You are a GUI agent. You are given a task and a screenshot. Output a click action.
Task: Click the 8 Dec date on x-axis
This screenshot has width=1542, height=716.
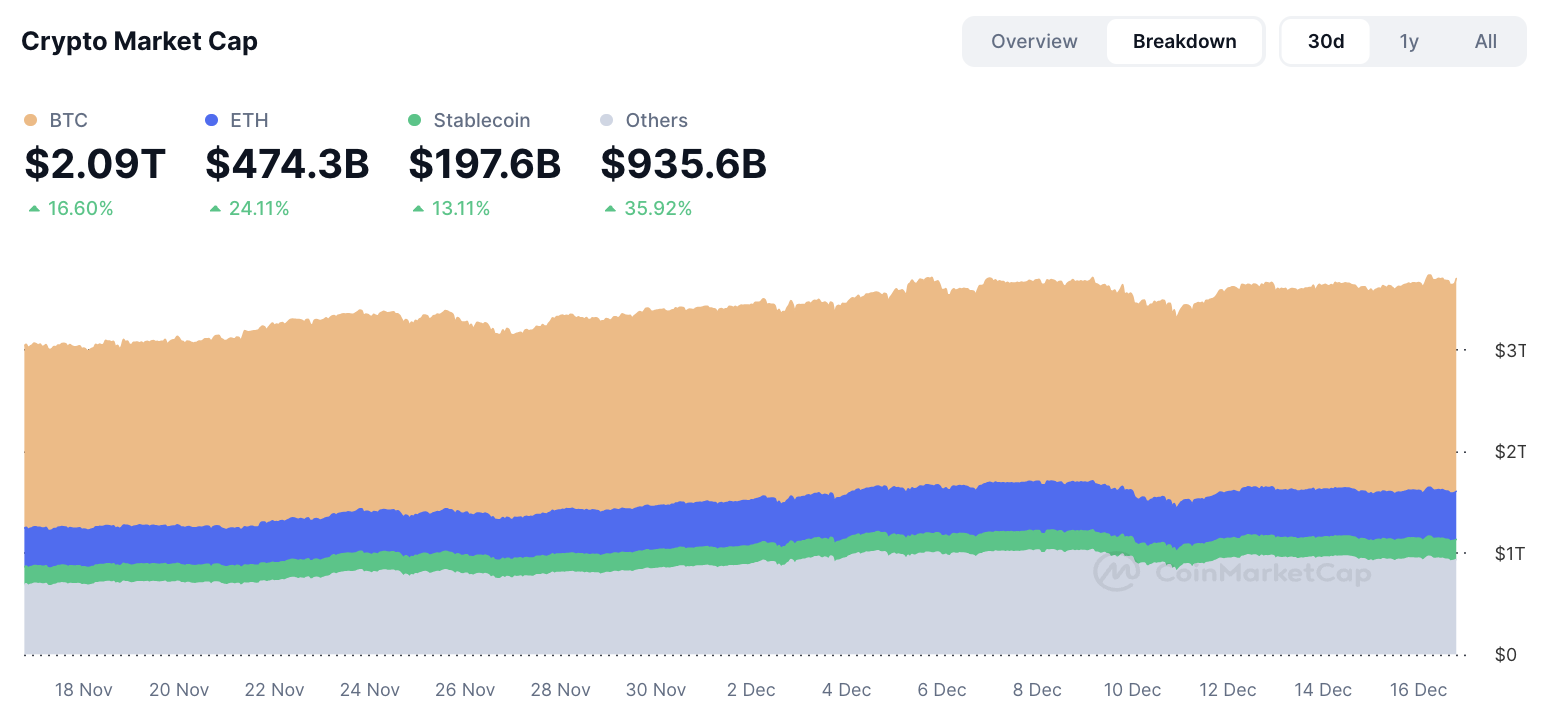[1037, 690]
